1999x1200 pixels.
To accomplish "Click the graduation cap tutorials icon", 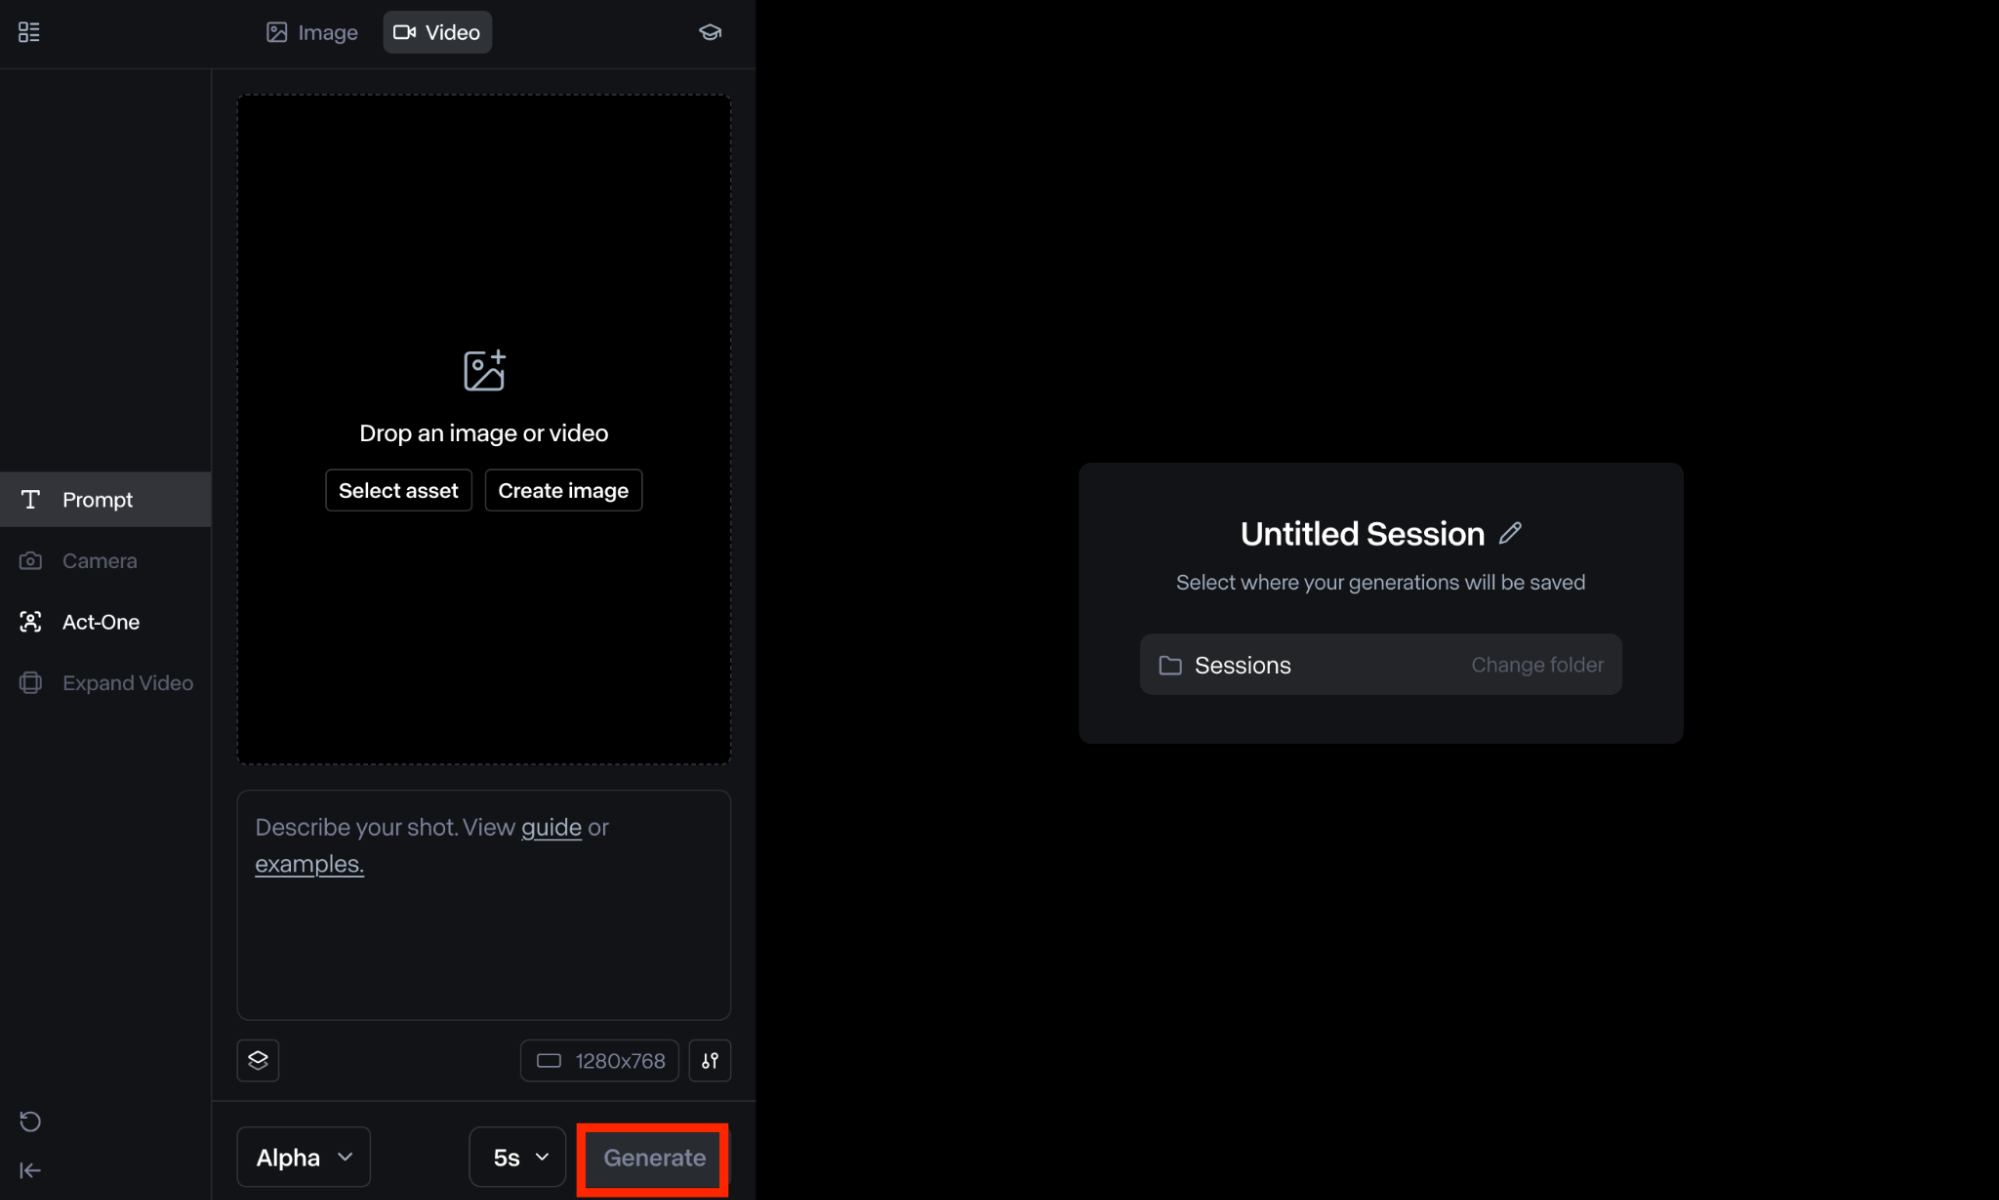I will point(710,32).
